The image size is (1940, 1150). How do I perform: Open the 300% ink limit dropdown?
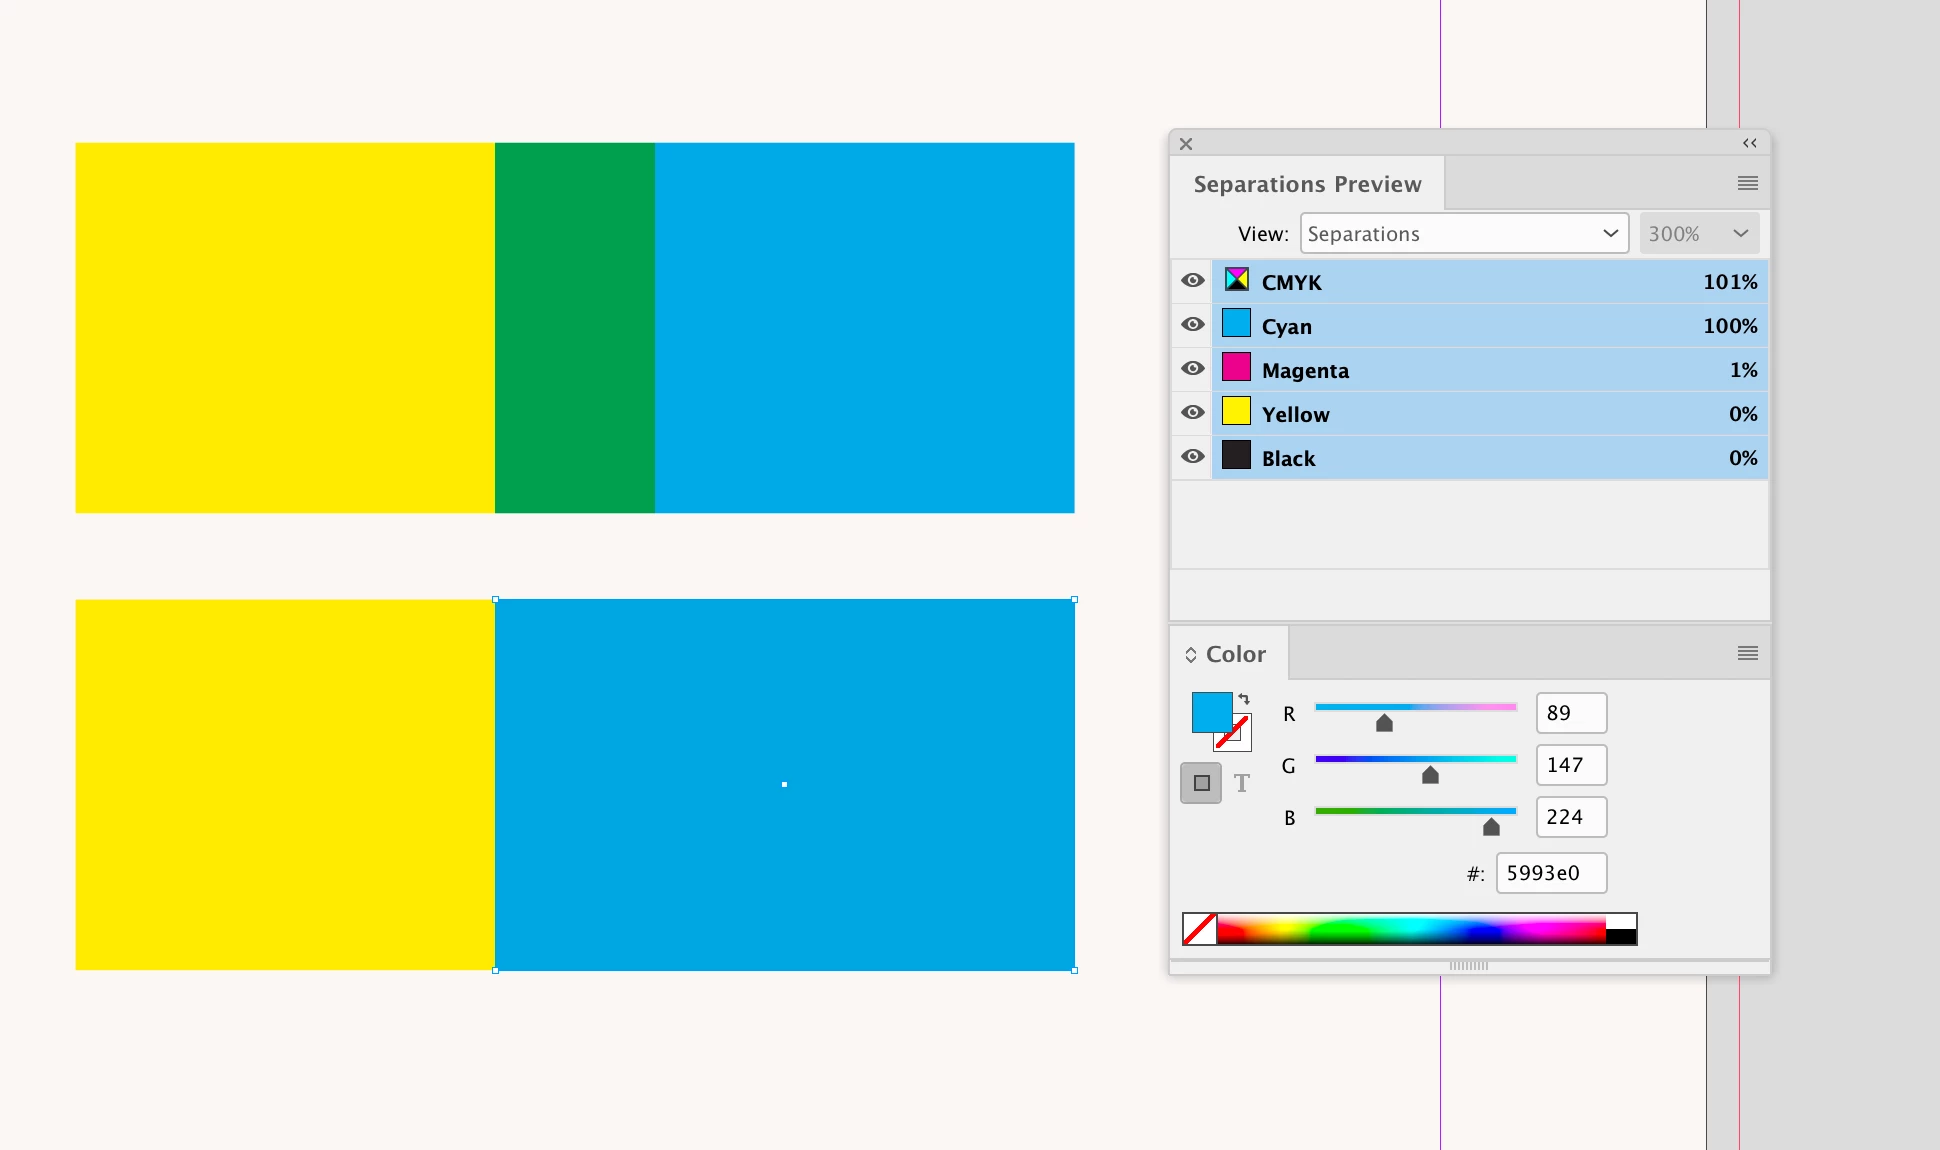1698,233
